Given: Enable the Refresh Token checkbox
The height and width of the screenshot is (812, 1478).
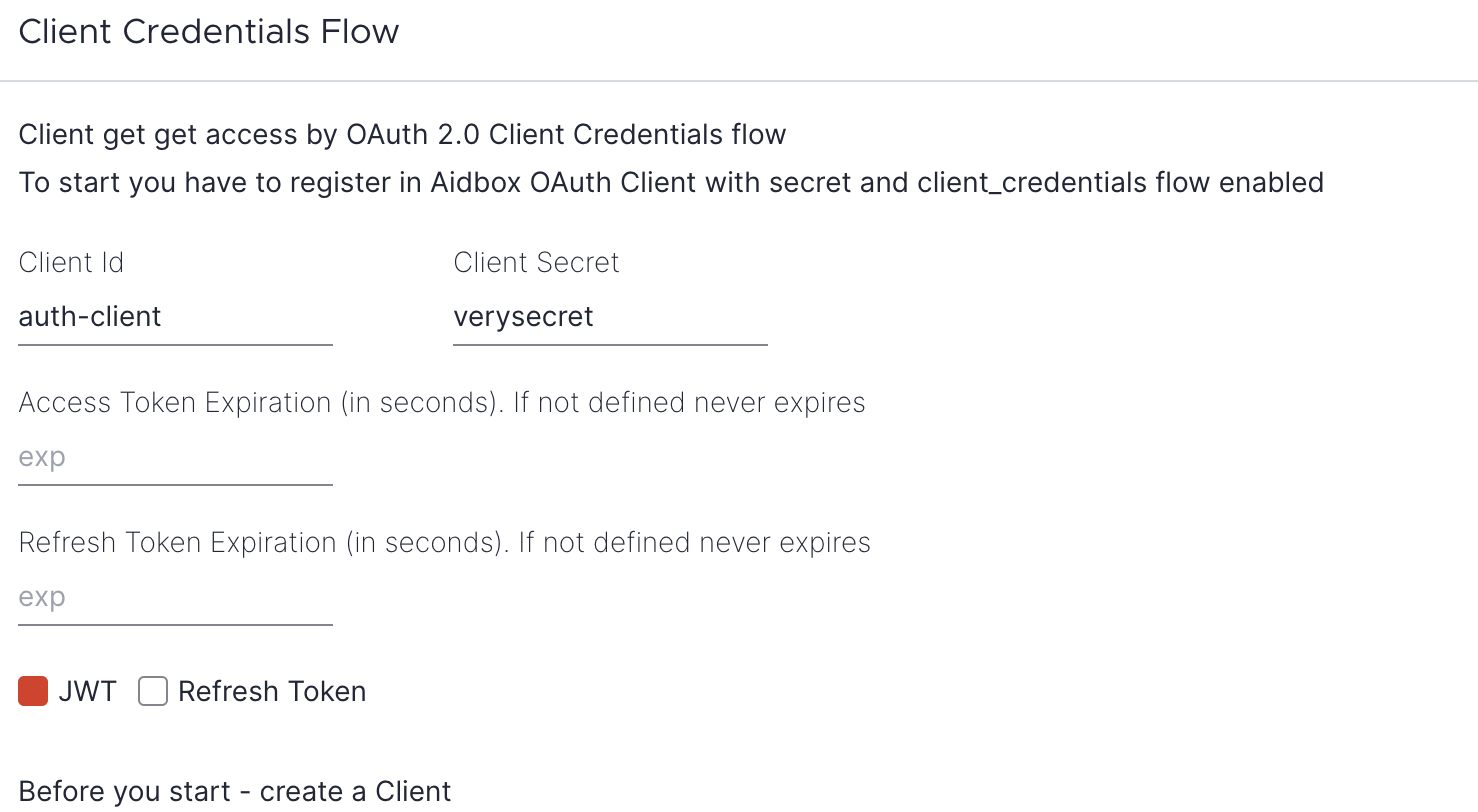Looking at the screenshot, I should (x=152, y=691).
